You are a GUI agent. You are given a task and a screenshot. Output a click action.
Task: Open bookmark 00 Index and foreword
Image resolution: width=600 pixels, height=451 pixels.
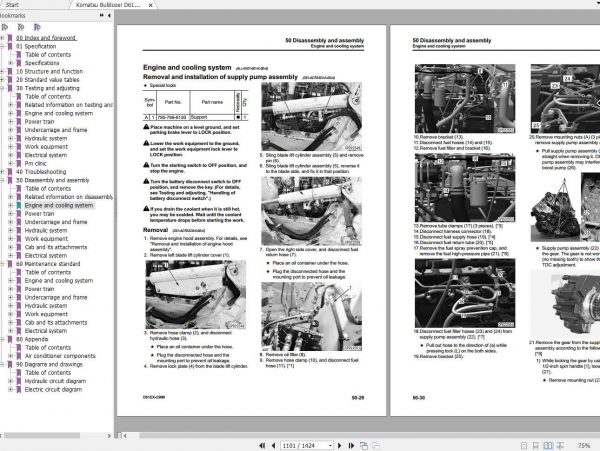46,38
